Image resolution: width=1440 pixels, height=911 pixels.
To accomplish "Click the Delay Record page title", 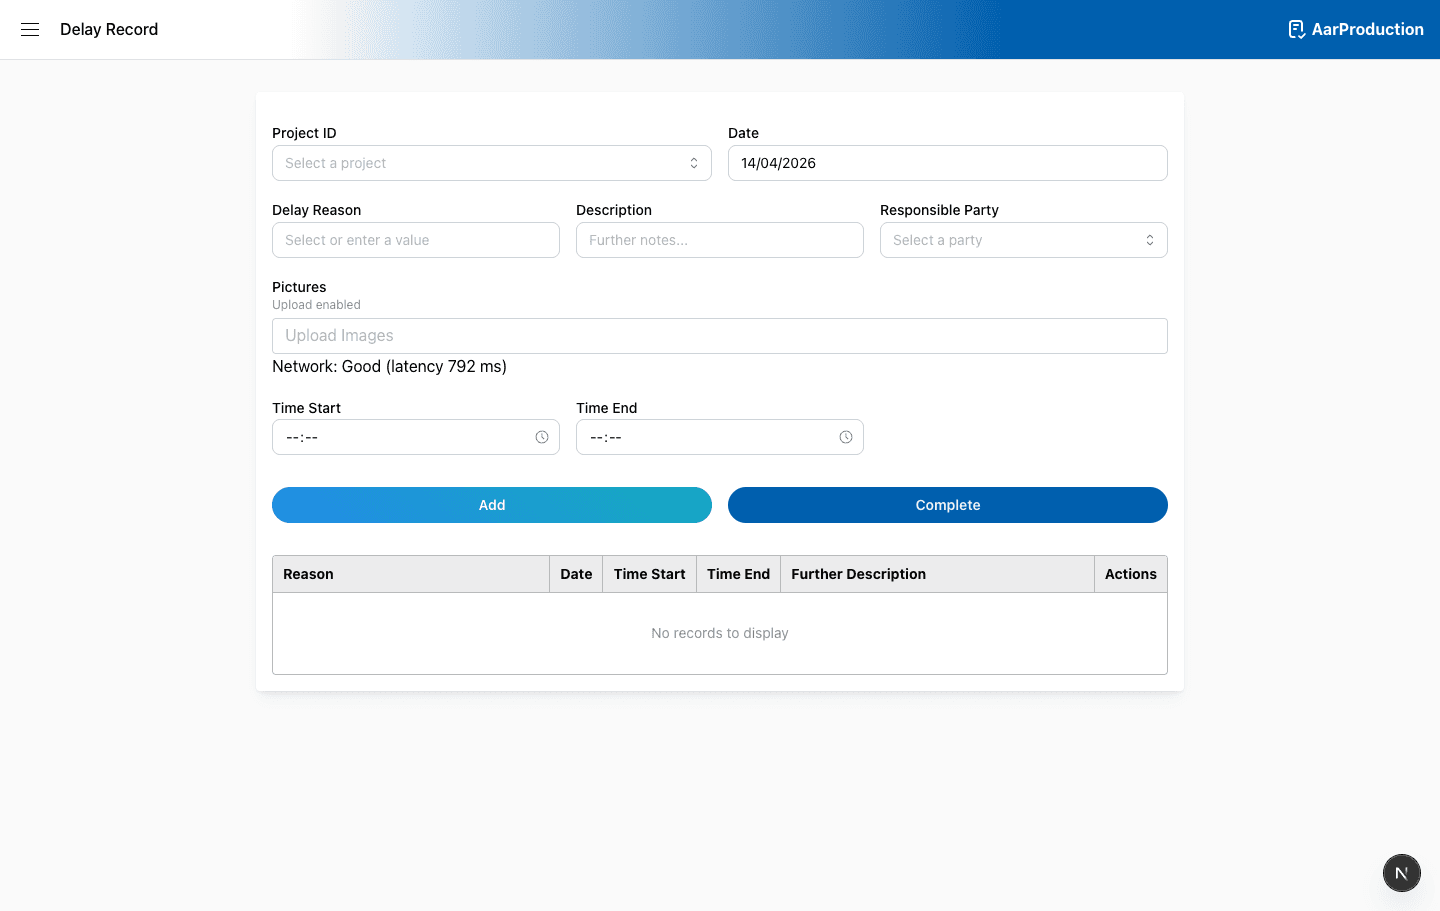I will pos(109,29).
